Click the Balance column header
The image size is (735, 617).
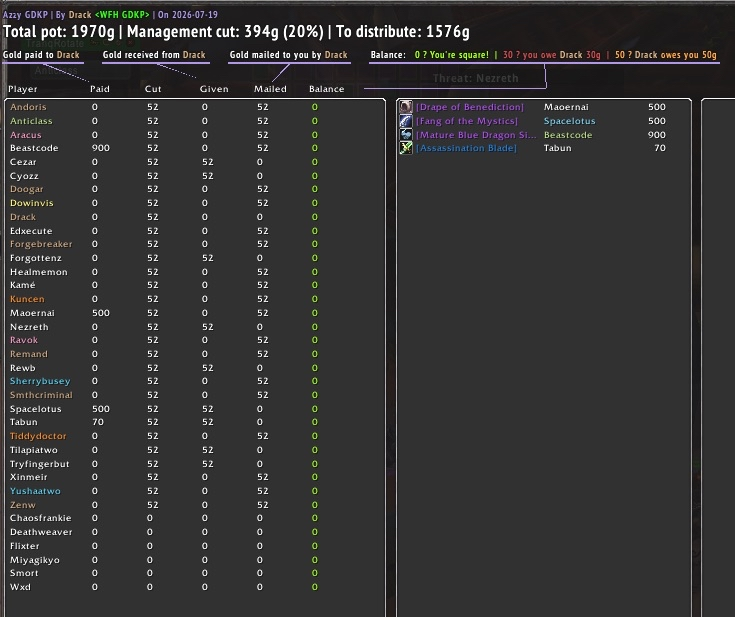point(327,89)
